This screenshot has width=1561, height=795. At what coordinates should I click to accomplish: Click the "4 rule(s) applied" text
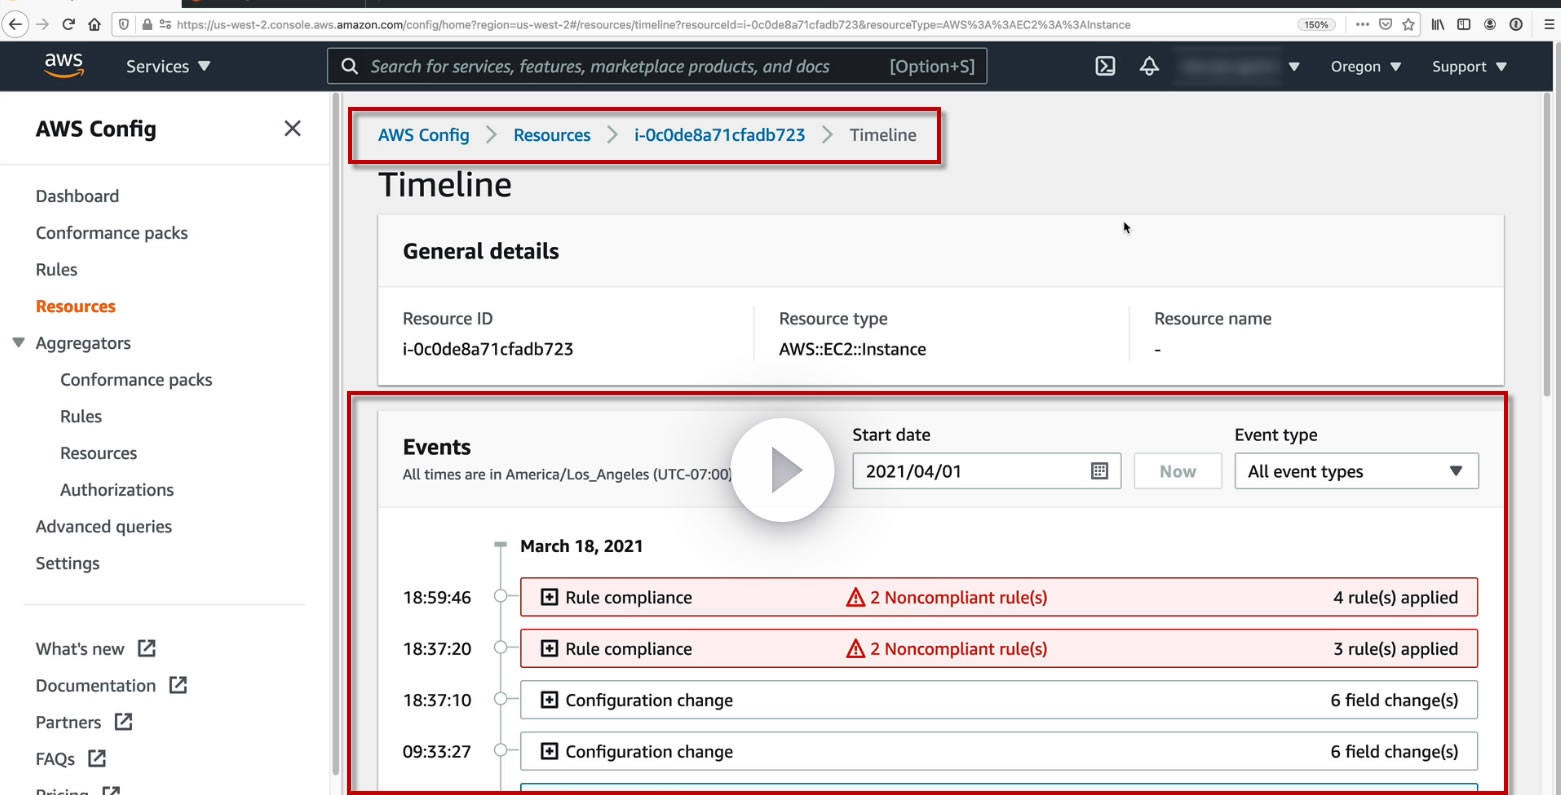(x=1395, y=597)
